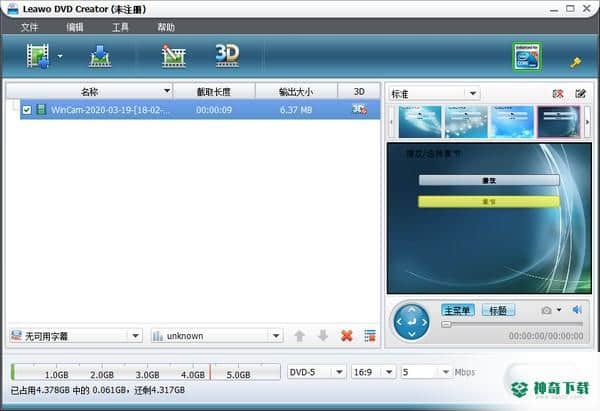Click the yellow menu button in preview
600x411 pixels.
coord(489,201)
